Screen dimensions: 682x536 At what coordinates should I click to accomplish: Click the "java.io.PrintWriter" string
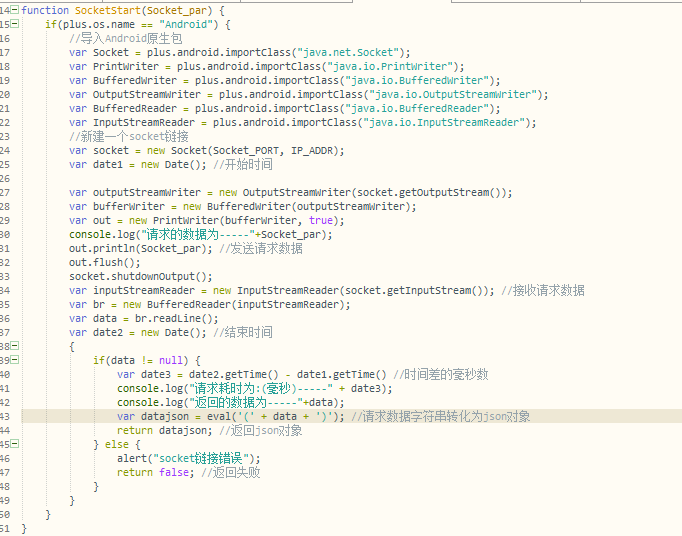[x=390, y=67]
